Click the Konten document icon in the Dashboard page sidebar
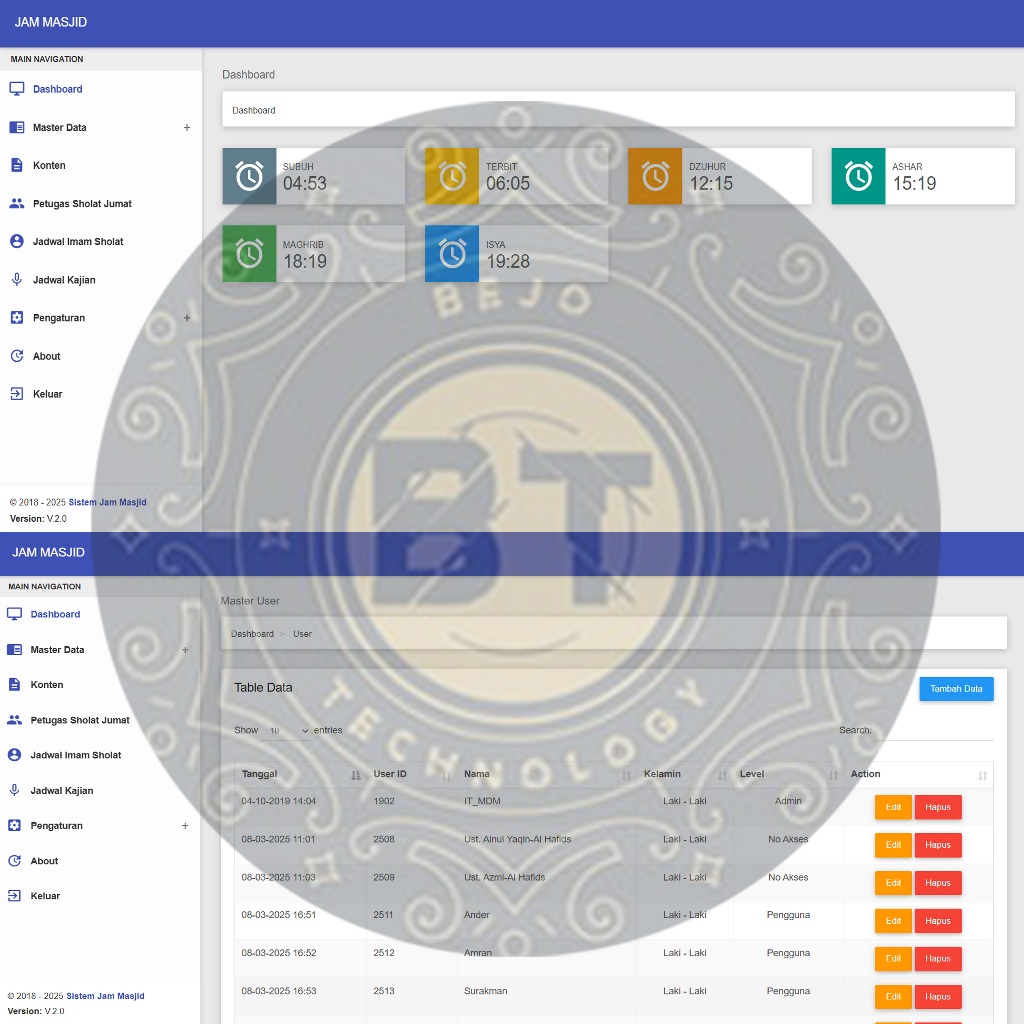 pyautogui.click(x=17, y=165)
